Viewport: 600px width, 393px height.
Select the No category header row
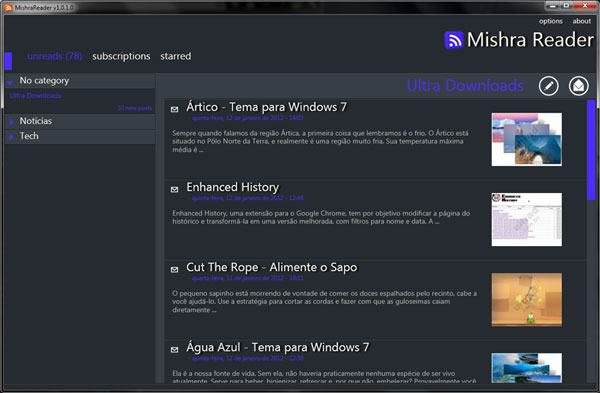point(80,81)
